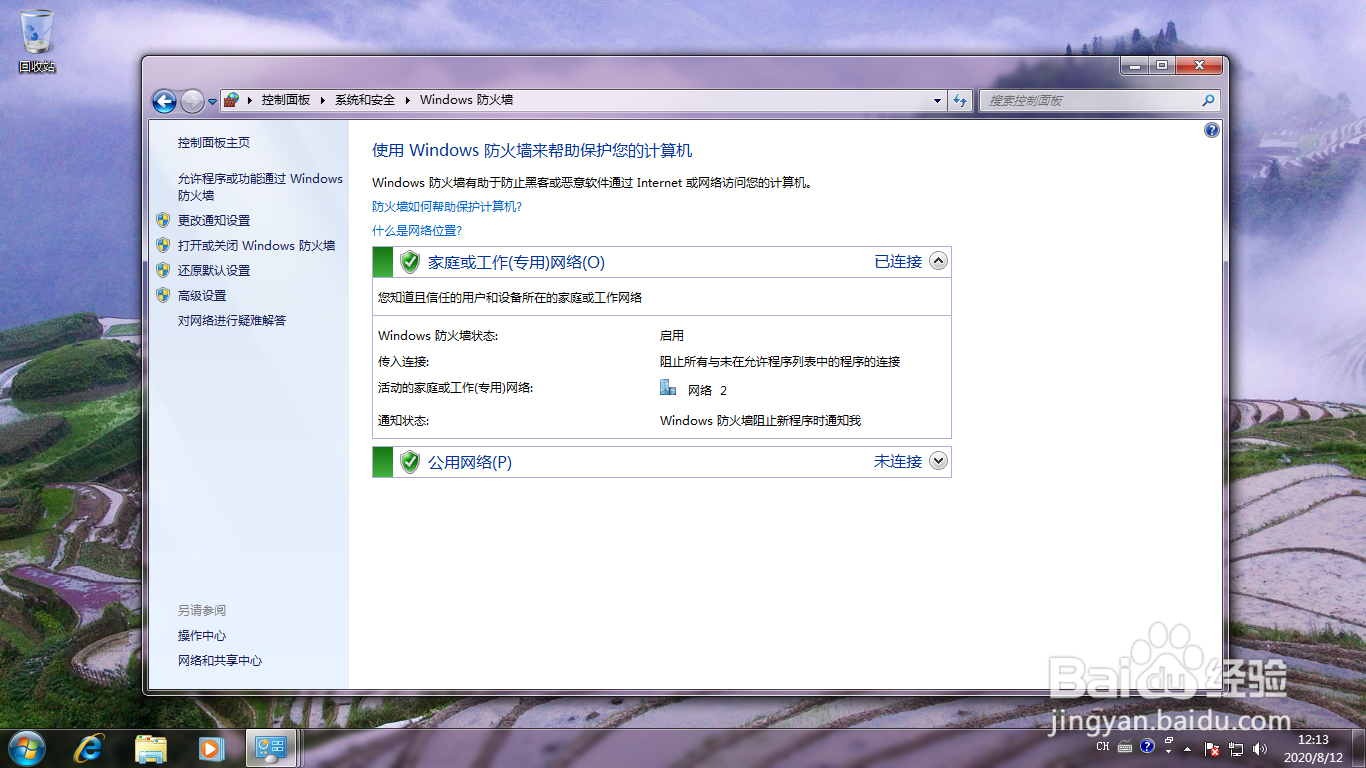Show hidden system tray icons

tap(1188, 748)
